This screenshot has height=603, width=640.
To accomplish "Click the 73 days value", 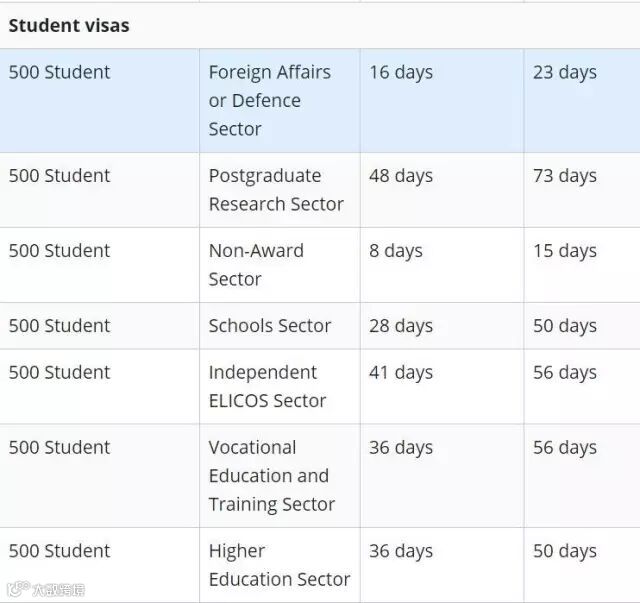I will [x=564, y=175].
